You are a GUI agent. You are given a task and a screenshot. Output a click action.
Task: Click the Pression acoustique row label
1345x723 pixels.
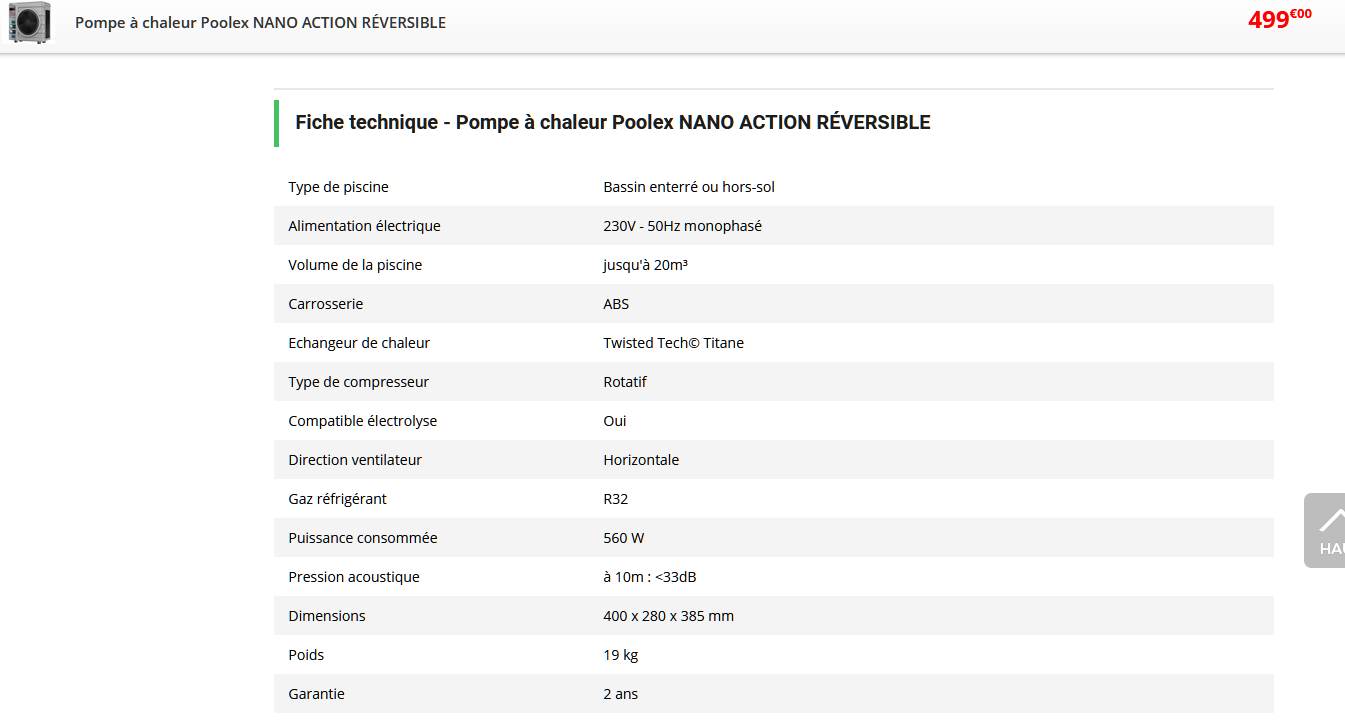point(353,577)
